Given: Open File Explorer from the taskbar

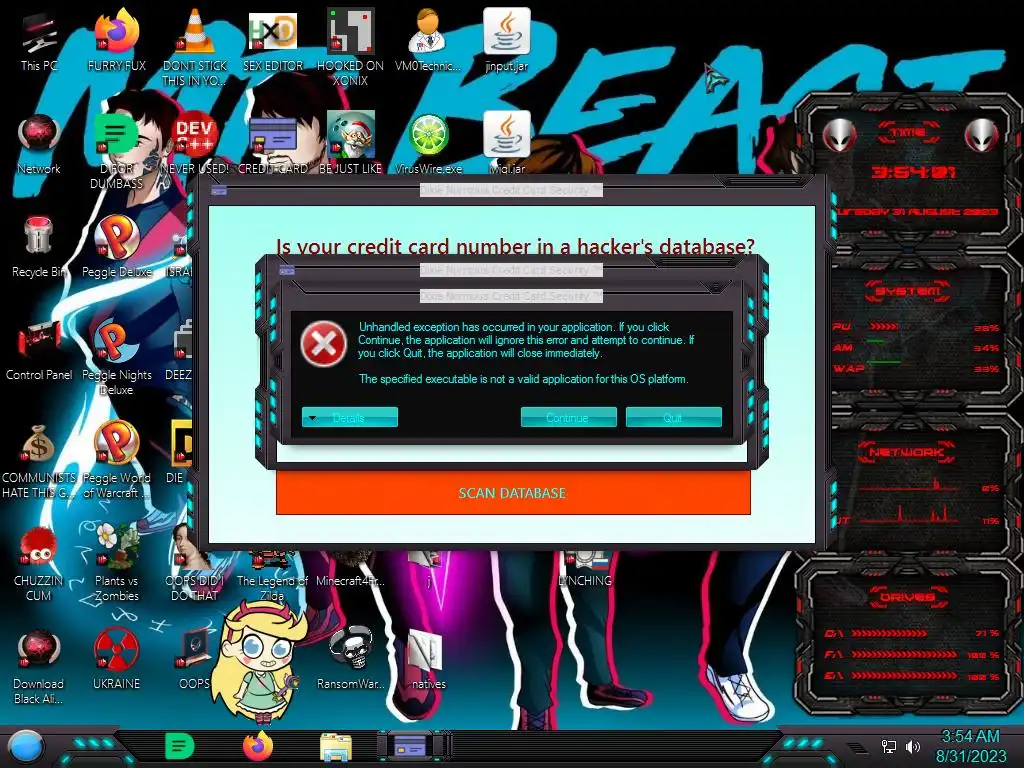Looking at the screenshot, I should [336, 747].
